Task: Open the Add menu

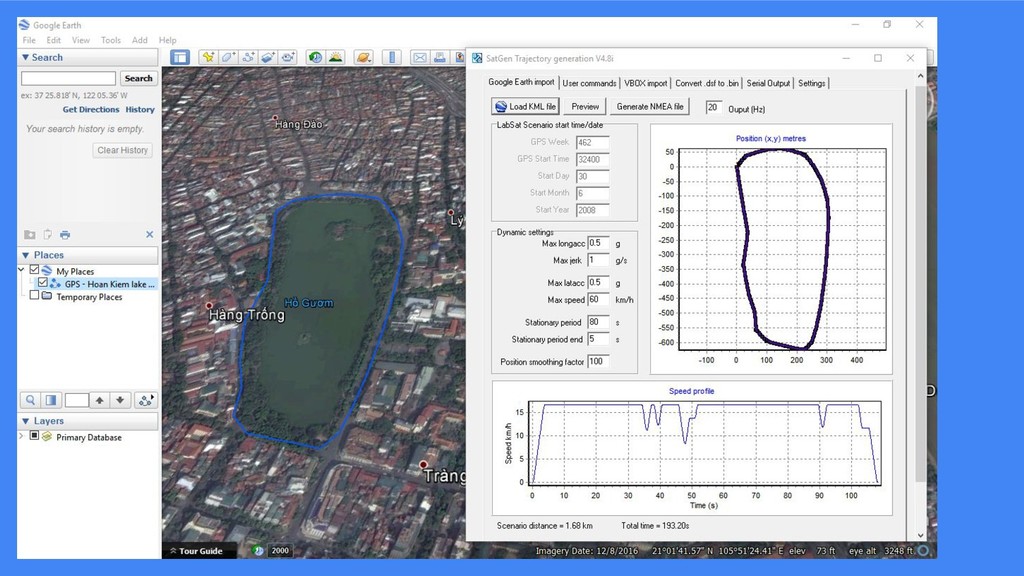Action: pyautogui.click(x=140, y=40)
